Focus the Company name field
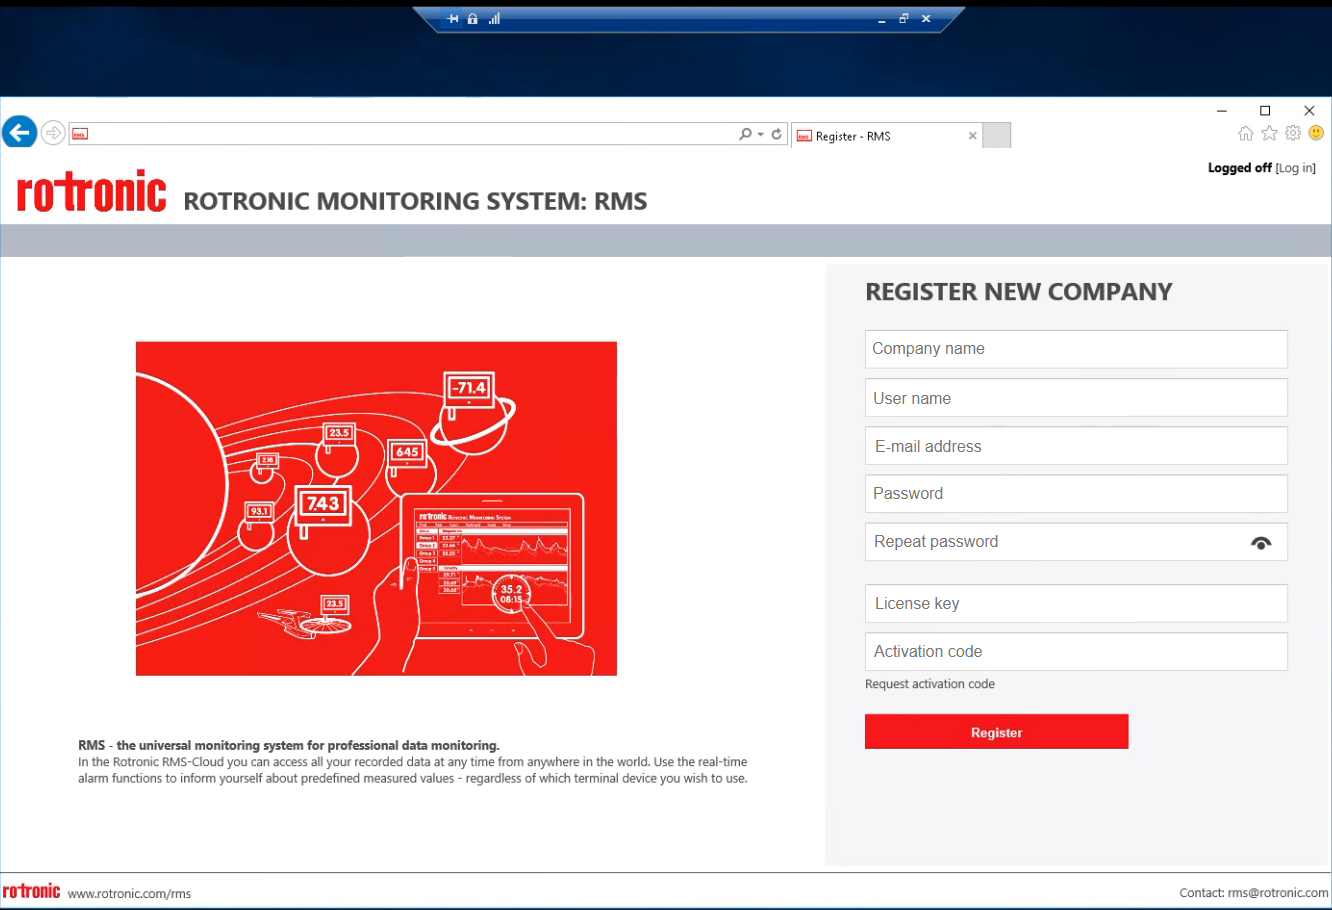The height and width of the screenshot is (910, 1332). [1076, 349]
